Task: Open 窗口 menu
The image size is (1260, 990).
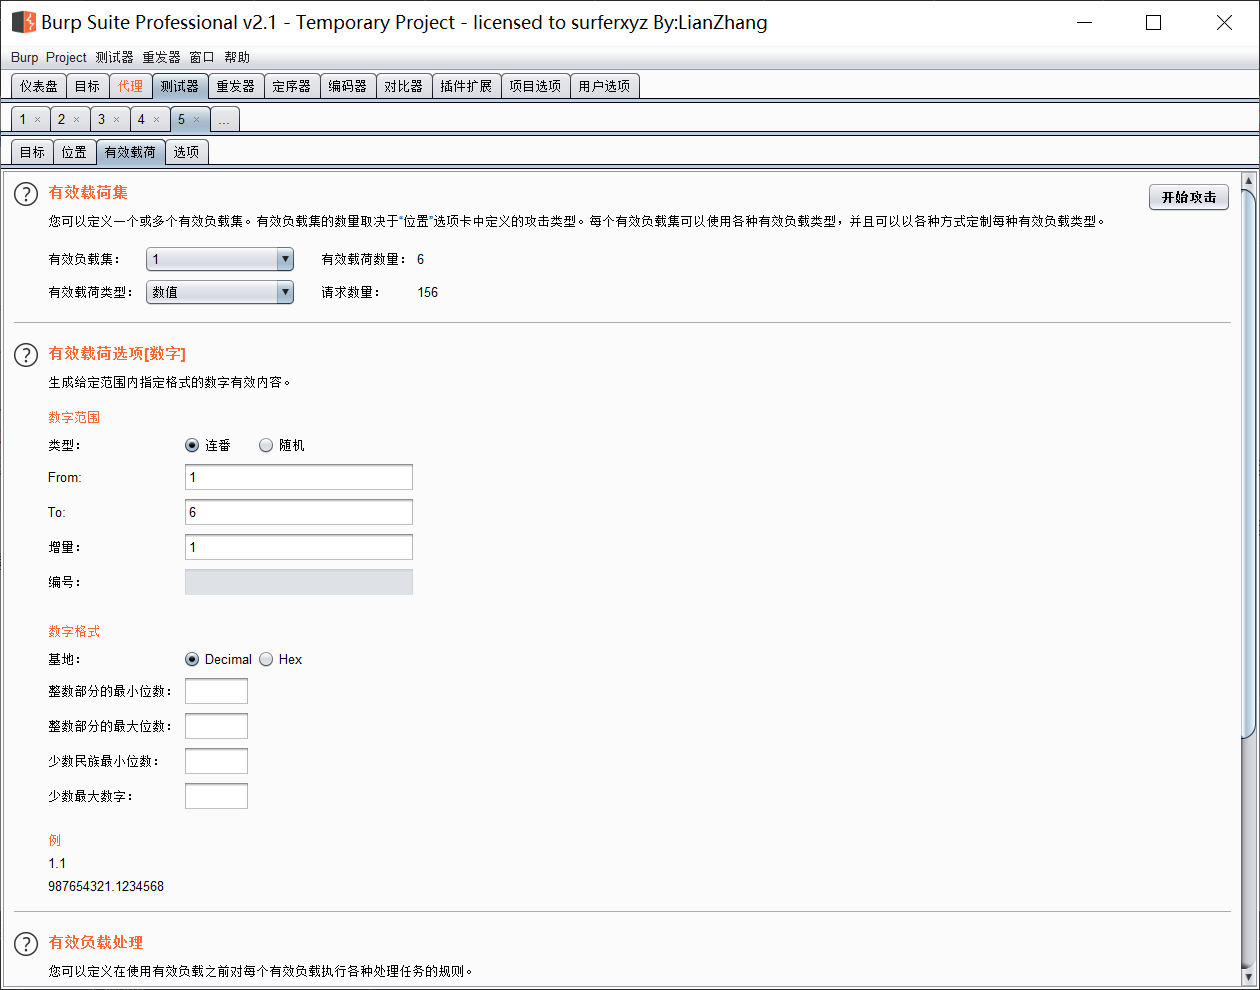Action: pyautogui.click(x=202, y=57)
